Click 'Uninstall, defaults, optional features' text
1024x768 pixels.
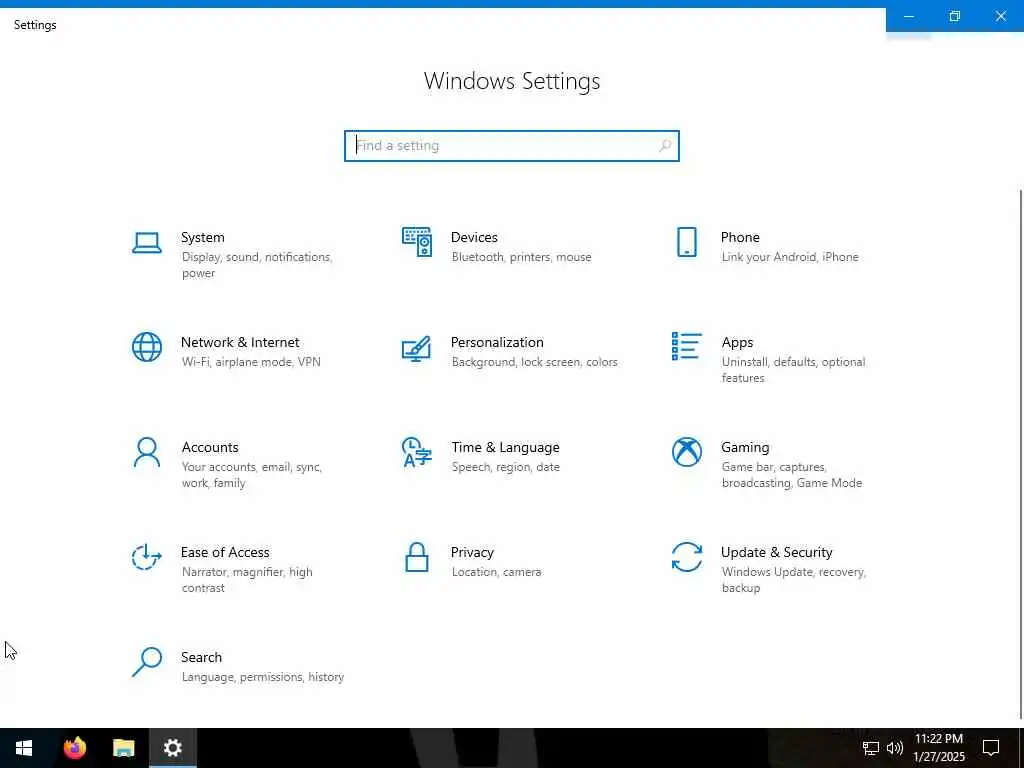click(x=793, y=370)
